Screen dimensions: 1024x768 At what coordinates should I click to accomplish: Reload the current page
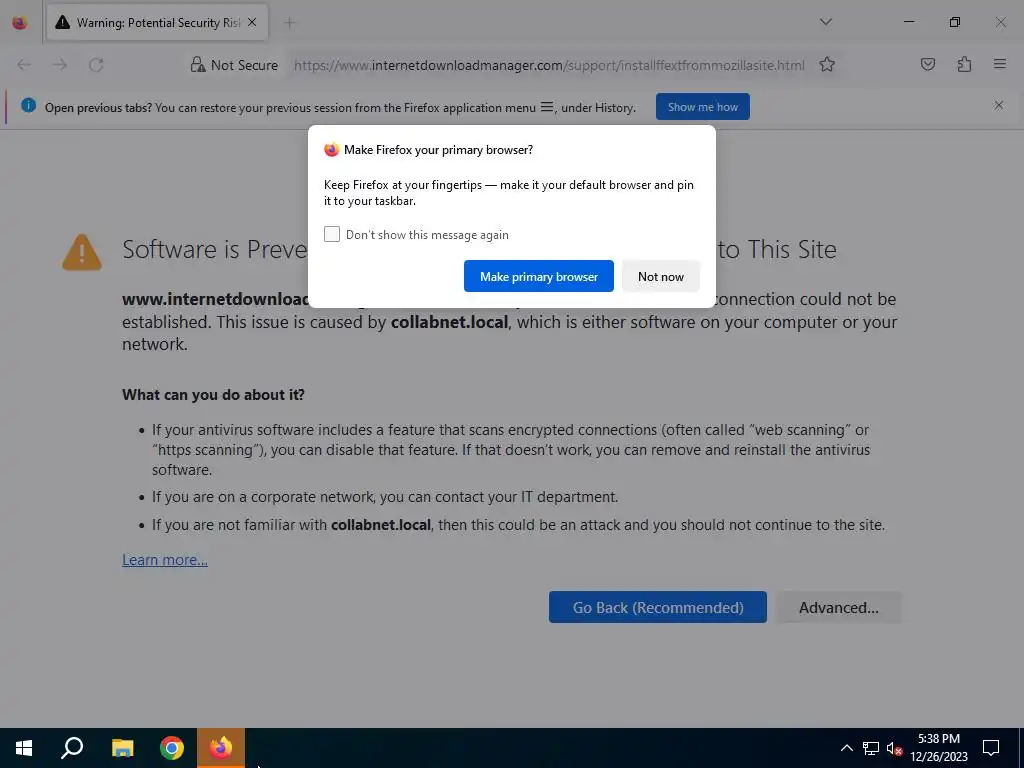pyautogui.click(x=96, y=65)
